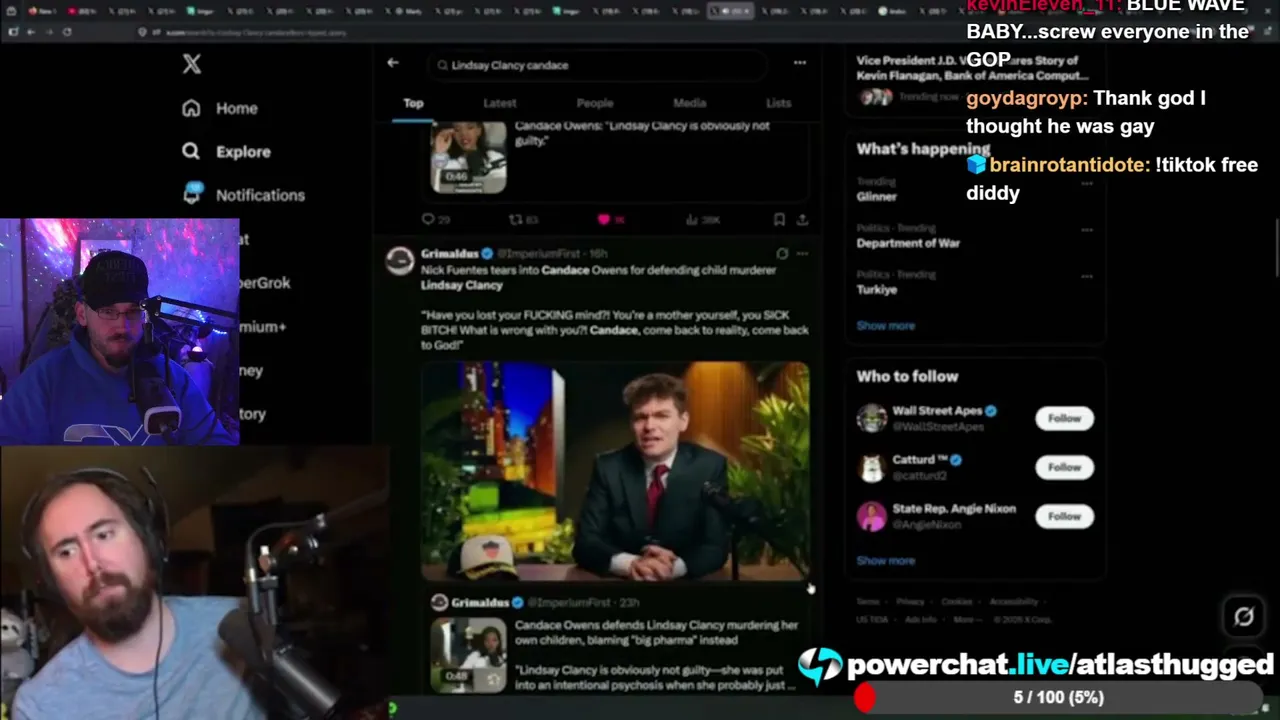Open the Cookies footer link

(x=957, y=602)
